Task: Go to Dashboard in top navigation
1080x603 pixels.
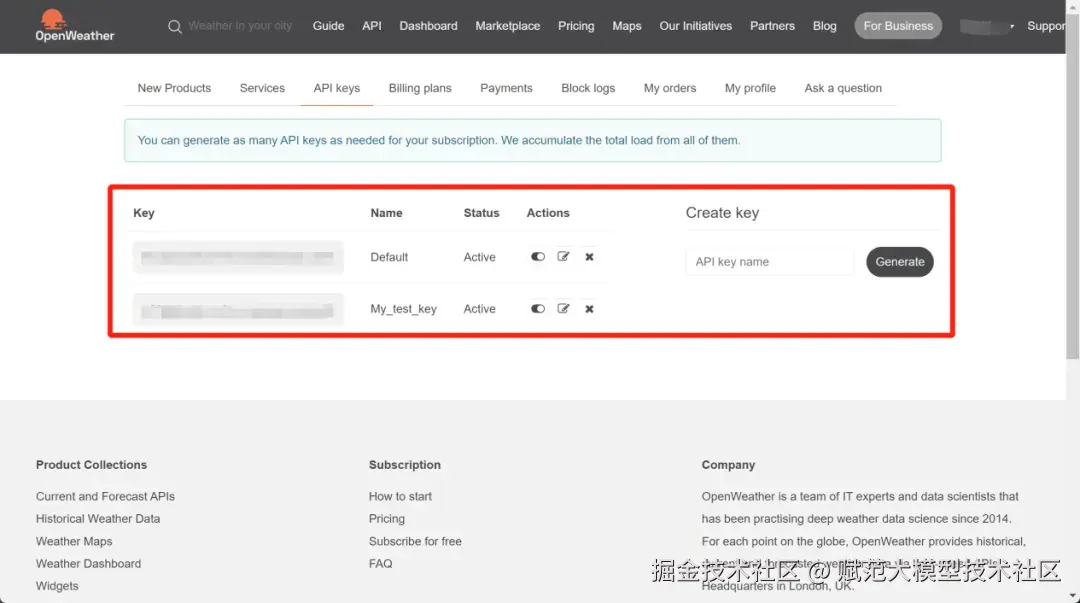Action: 428,26
